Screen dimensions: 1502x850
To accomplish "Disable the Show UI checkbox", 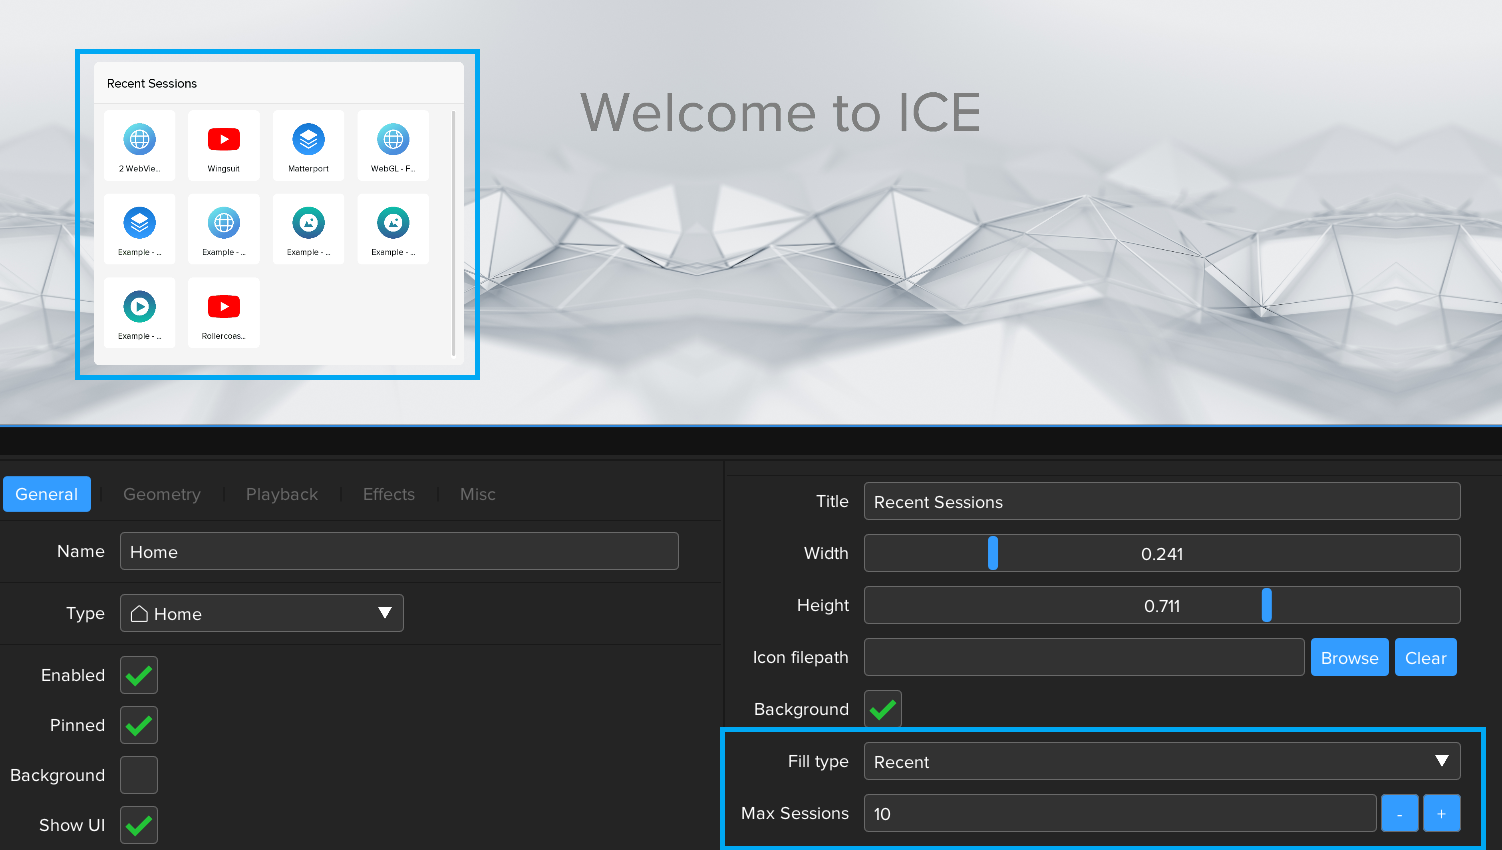I will [x=139, y=826].
